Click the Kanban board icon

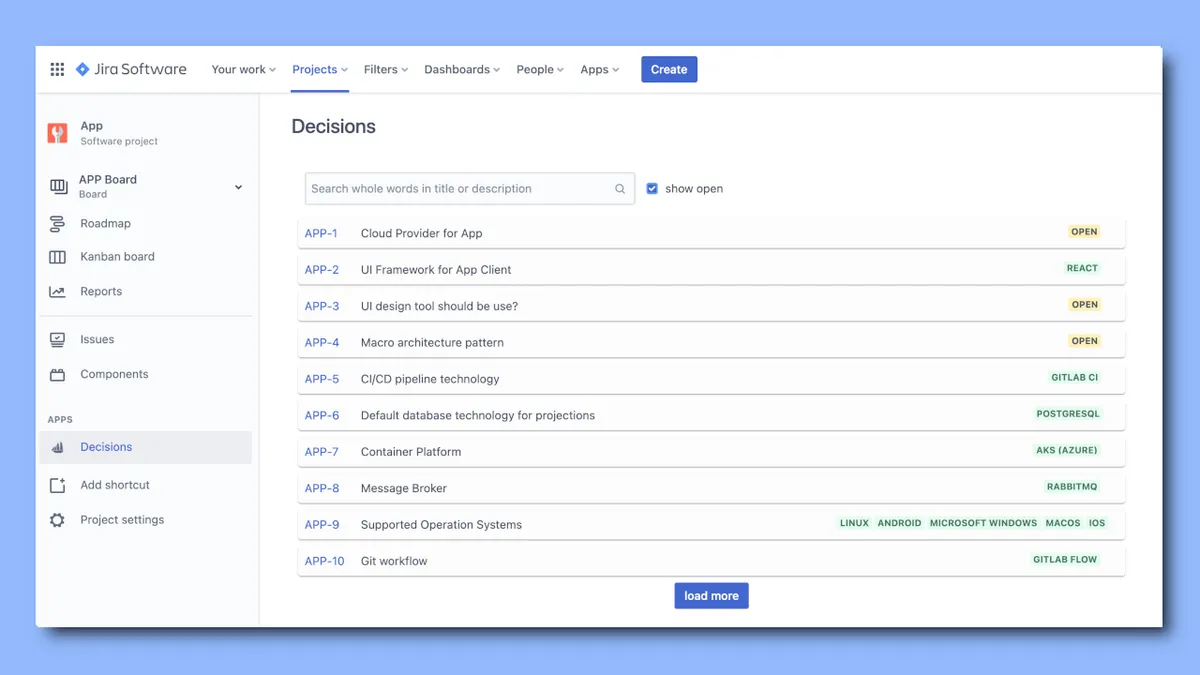point(58,257)
